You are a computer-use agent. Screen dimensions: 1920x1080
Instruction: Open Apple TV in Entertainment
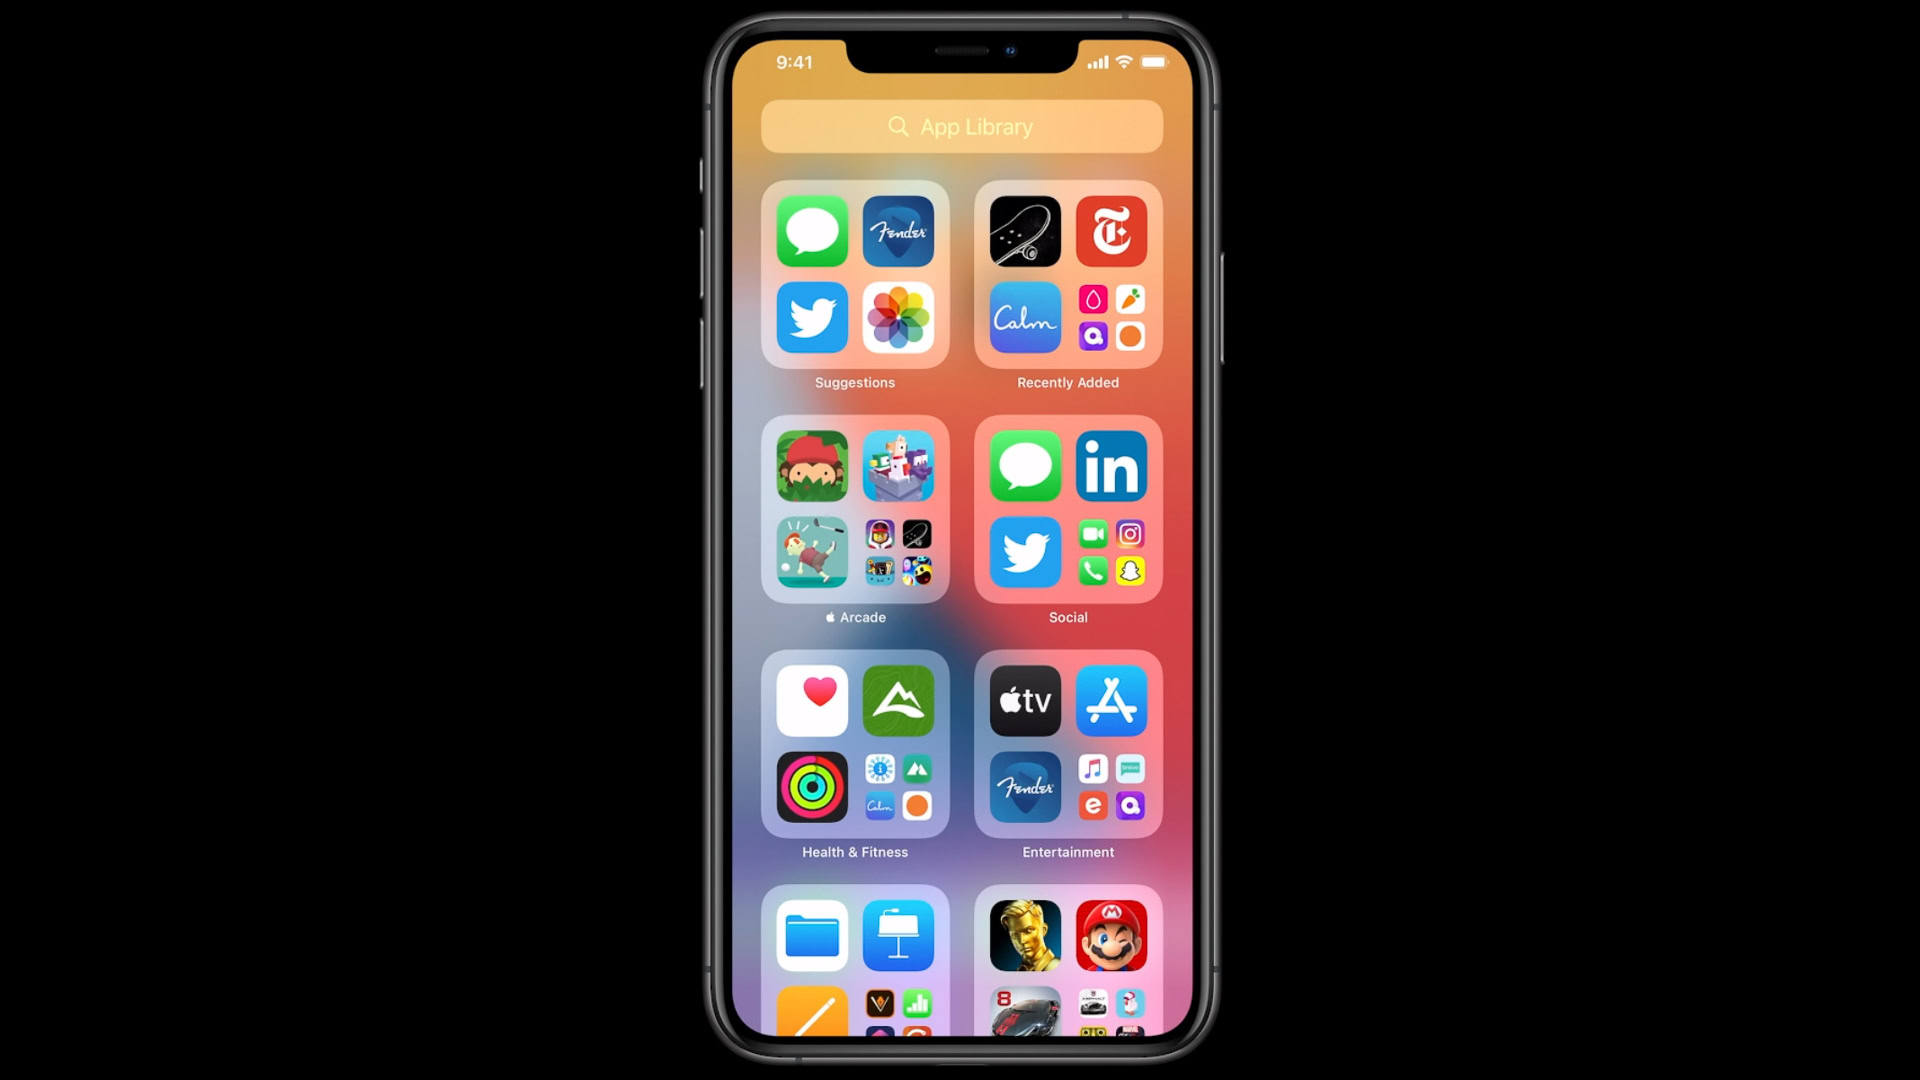coord(1025,699)
